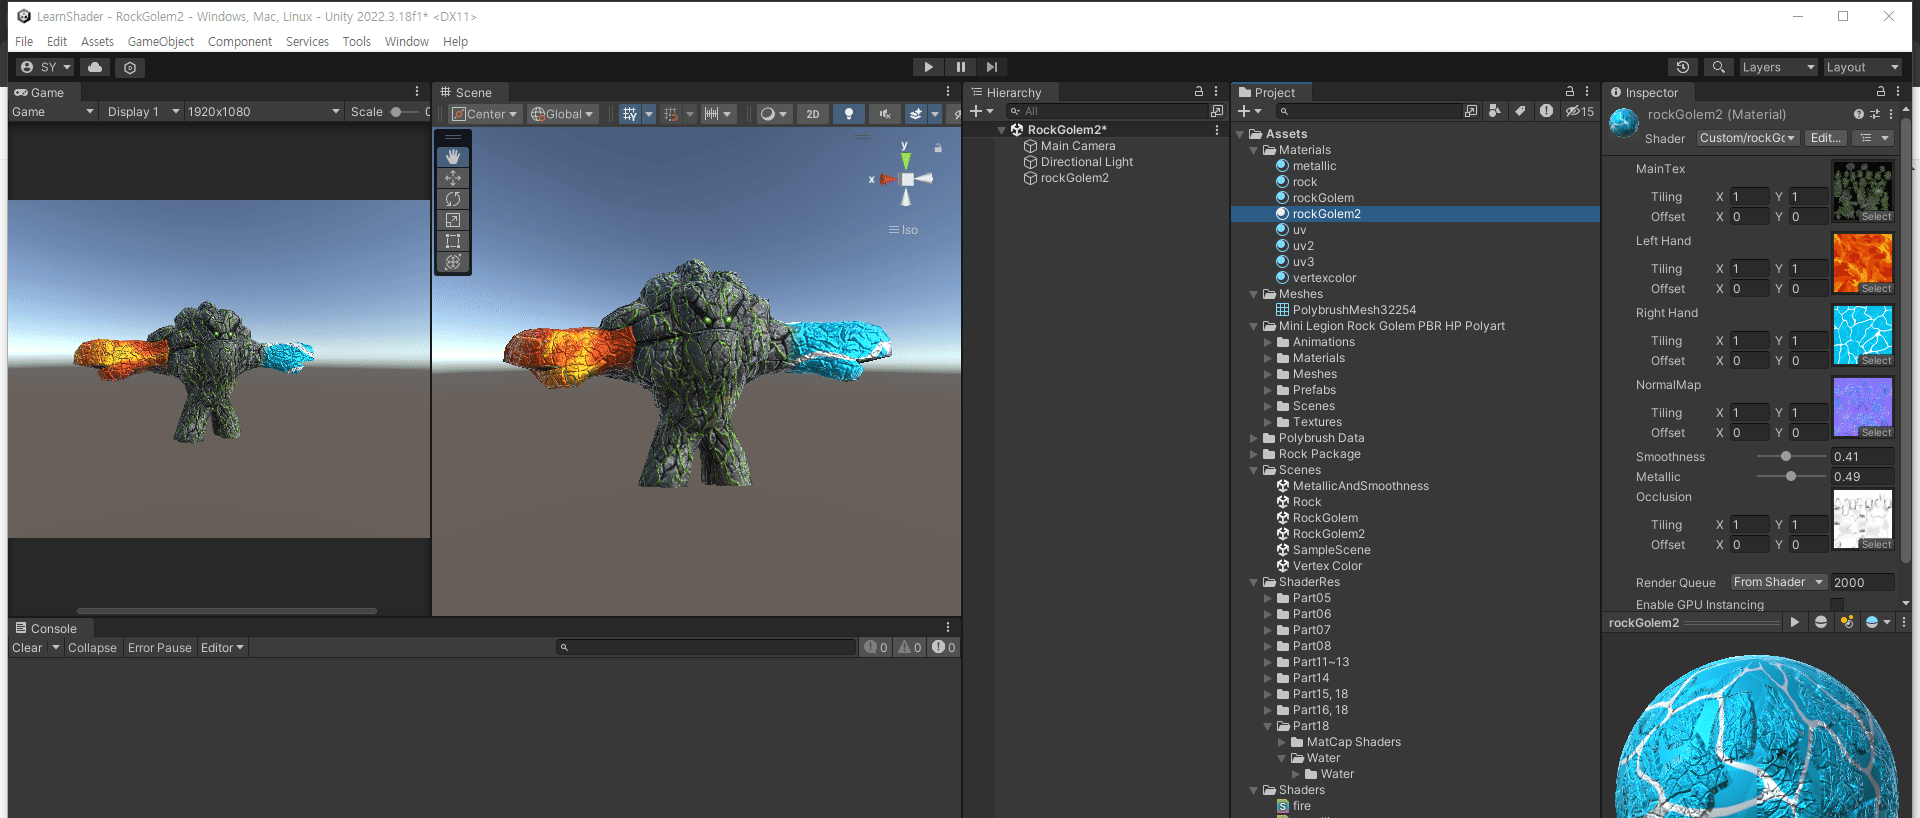Select the Hand view tool in Scene
1920x818 pixels.
coord(453,157)
